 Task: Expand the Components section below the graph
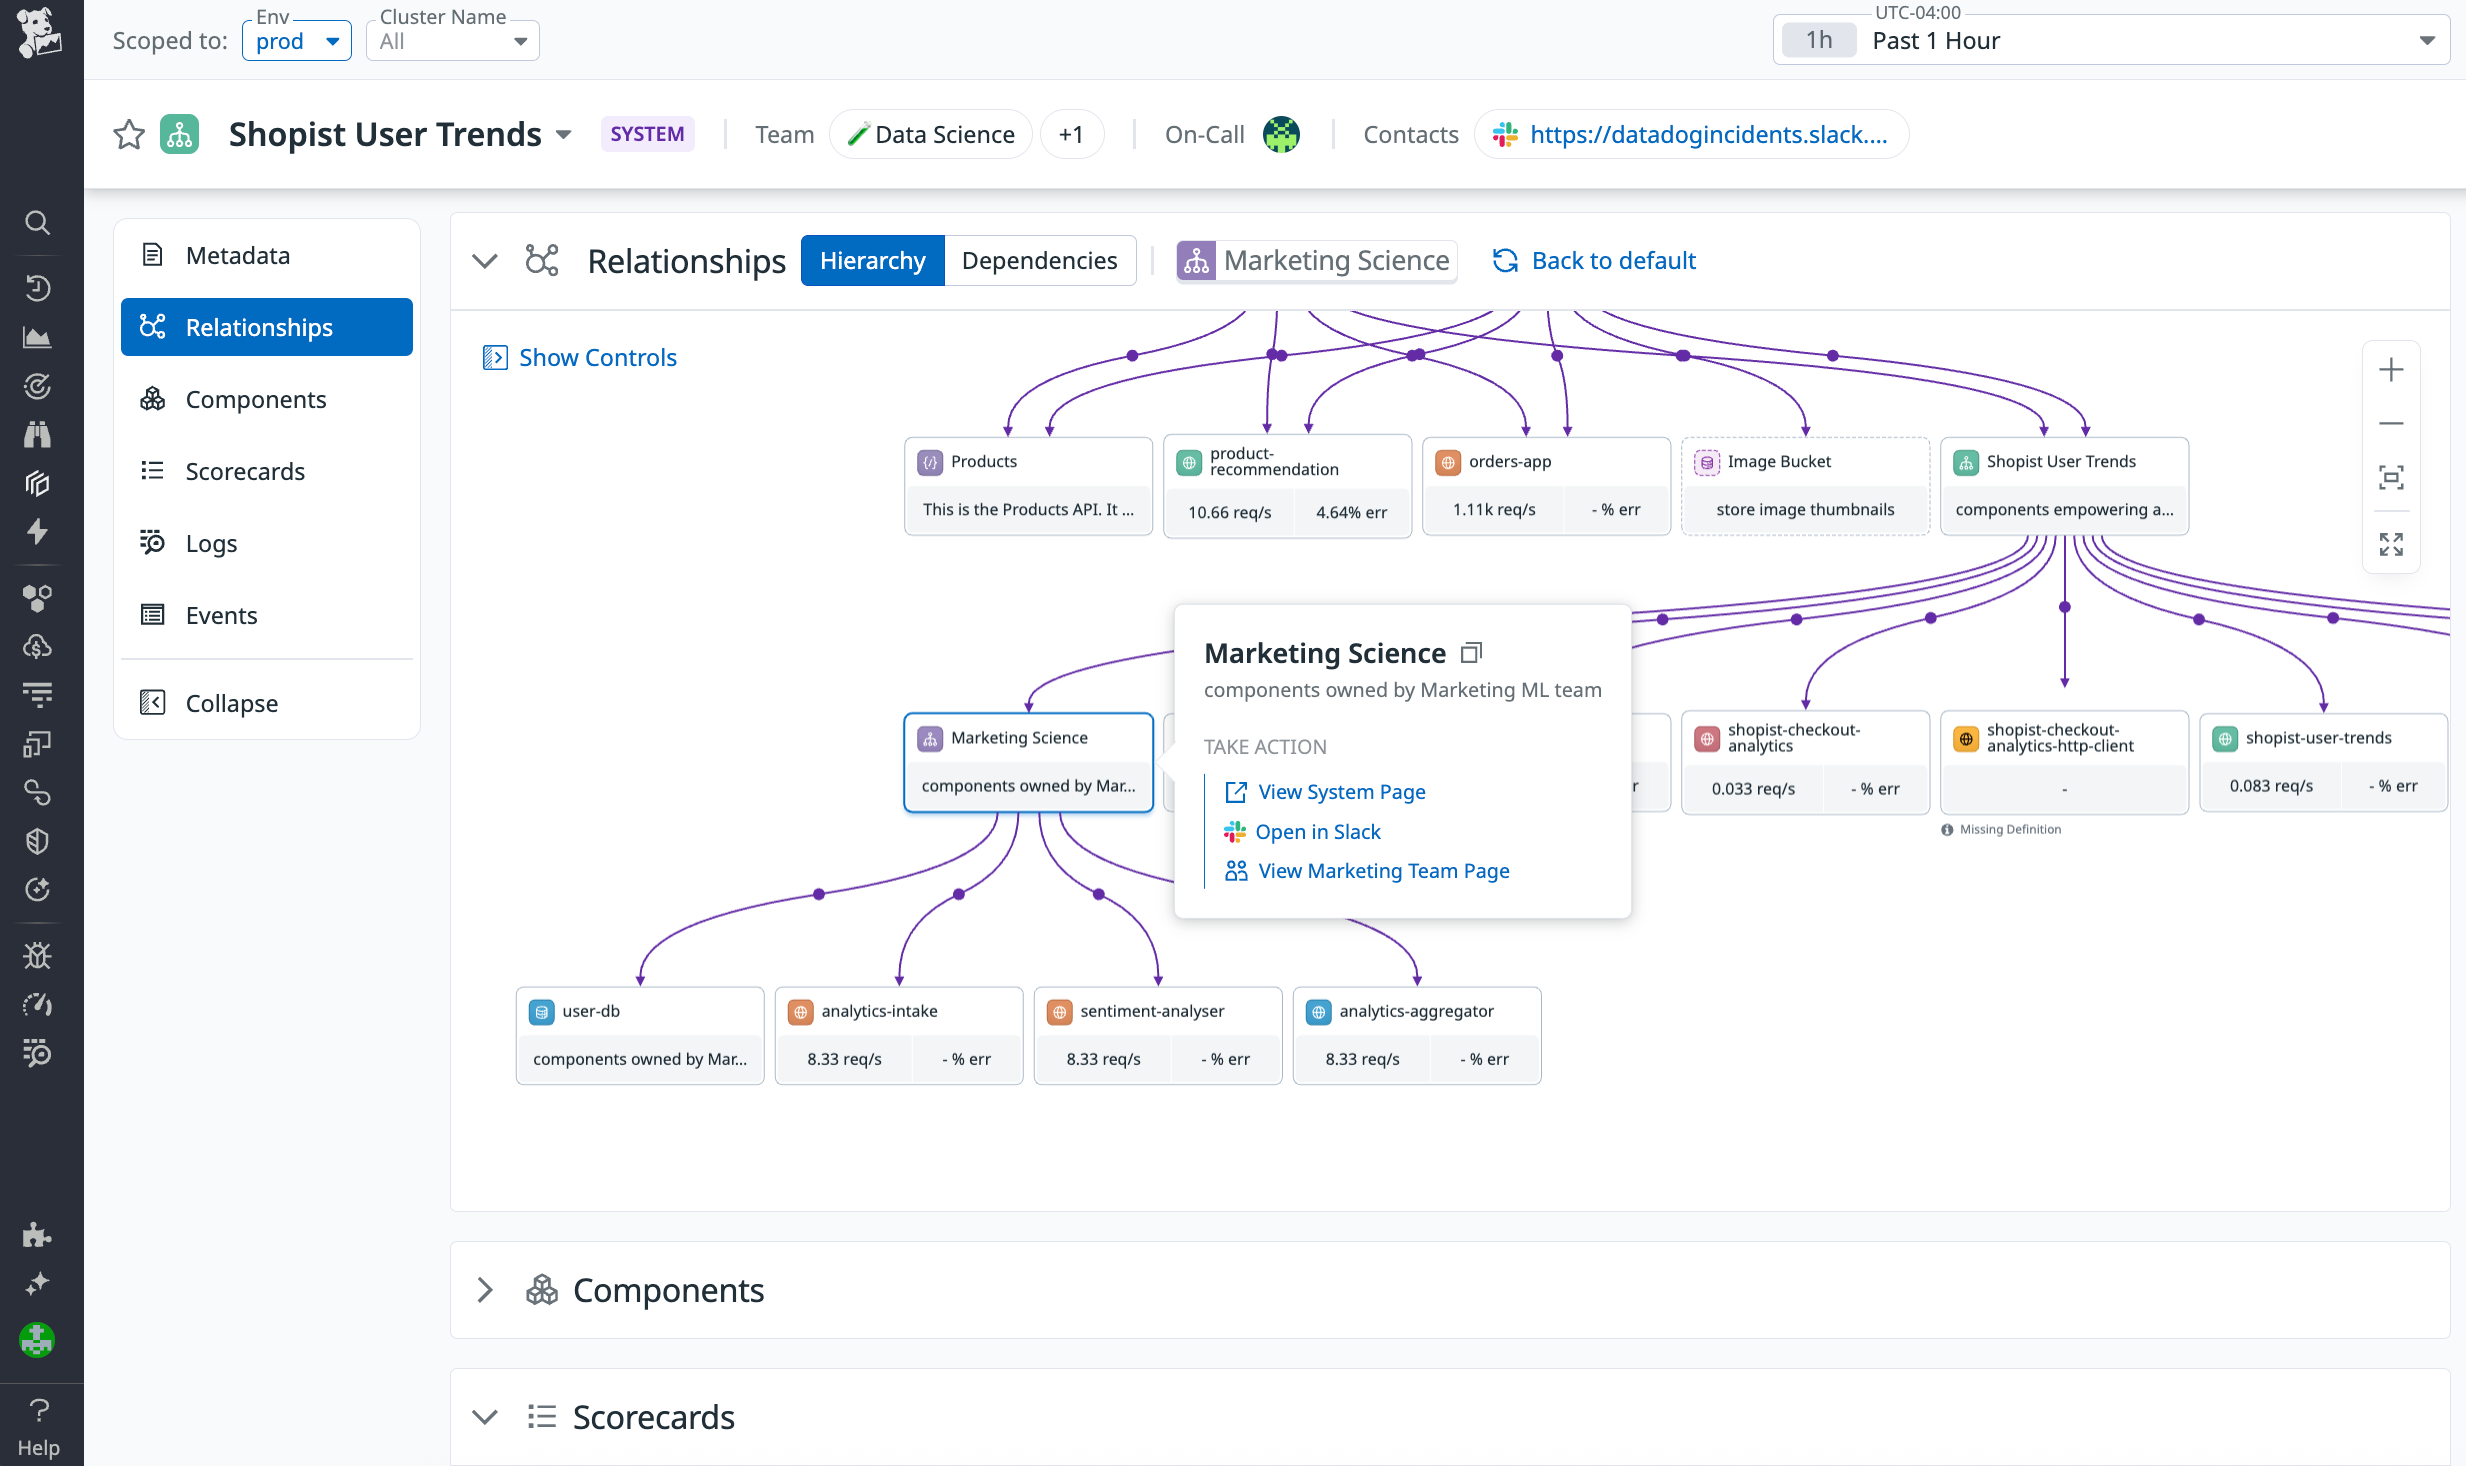pos(485,1290)
